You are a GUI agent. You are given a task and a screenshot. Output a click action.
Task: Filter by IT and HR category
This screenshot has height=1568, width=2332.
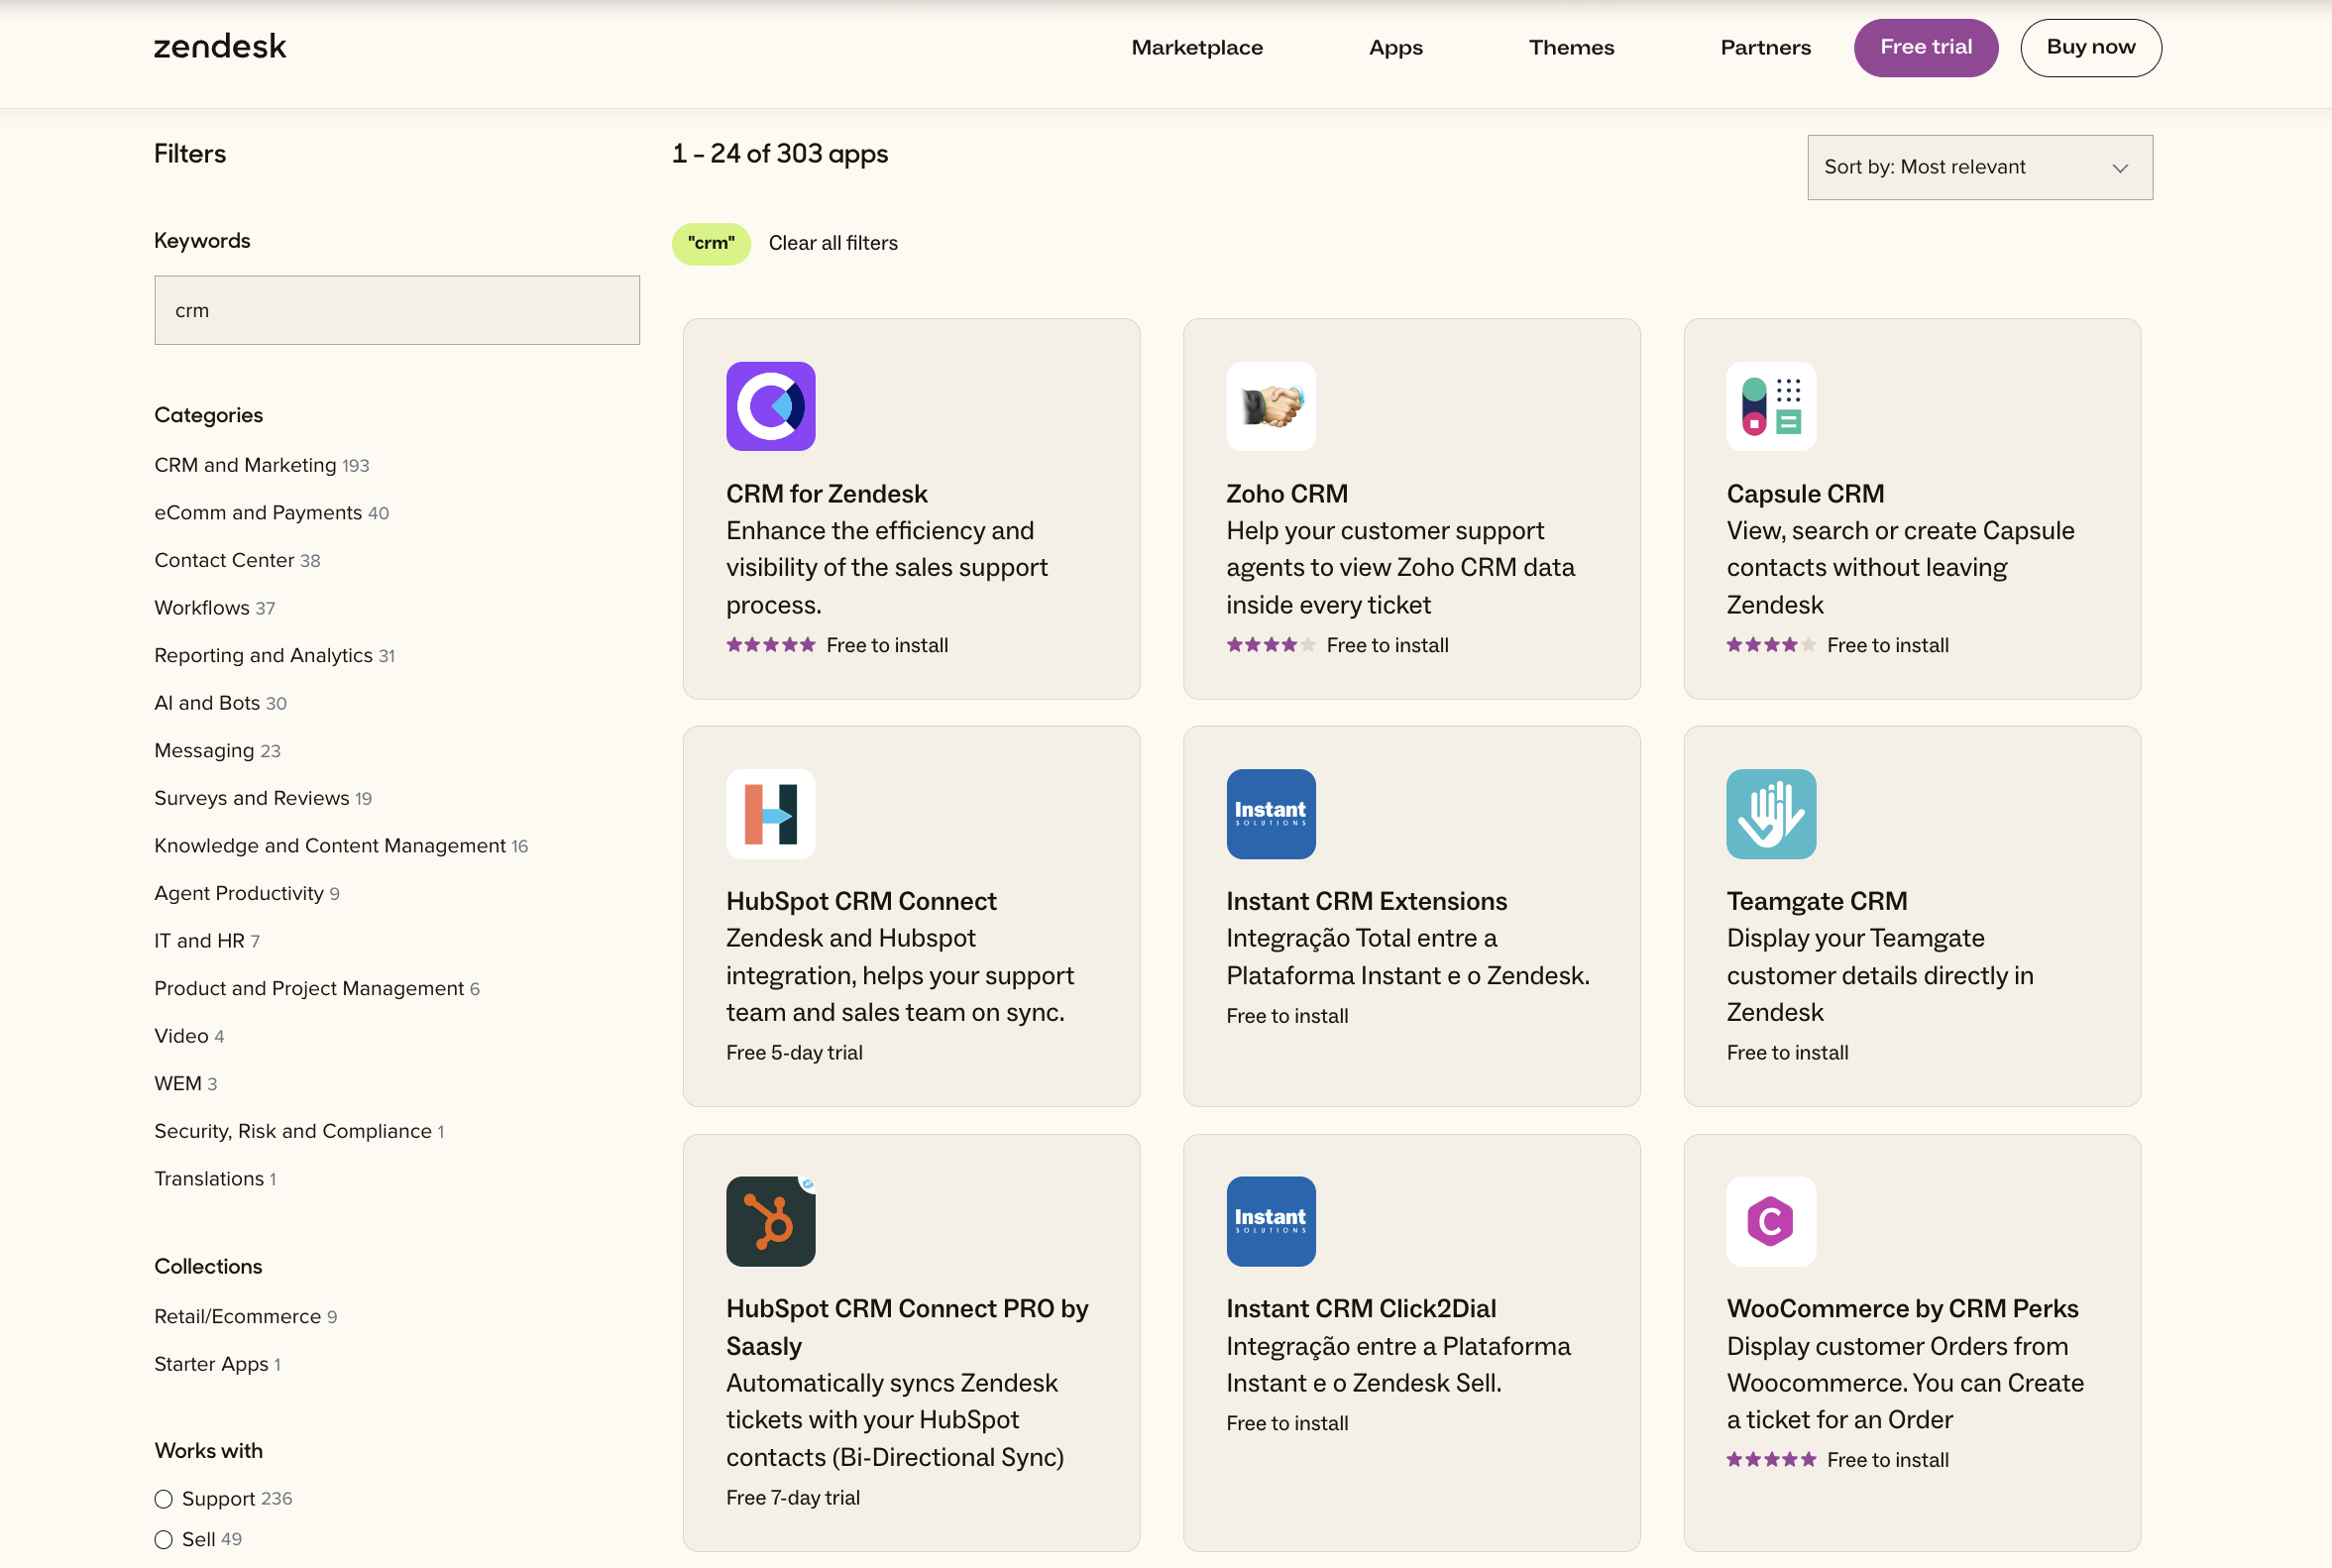[x=207, y=941]
